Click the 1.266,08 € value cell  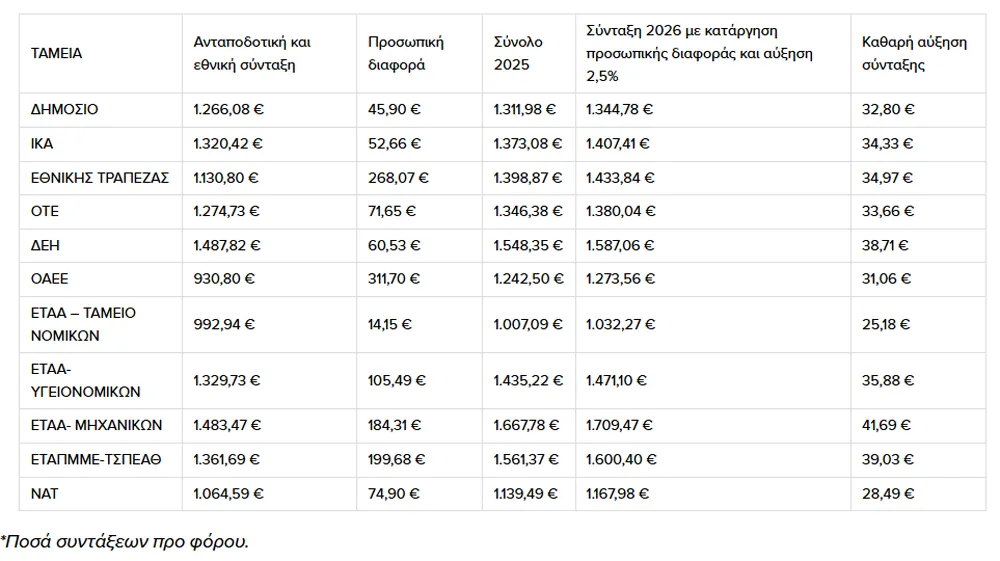pos(228,110)
